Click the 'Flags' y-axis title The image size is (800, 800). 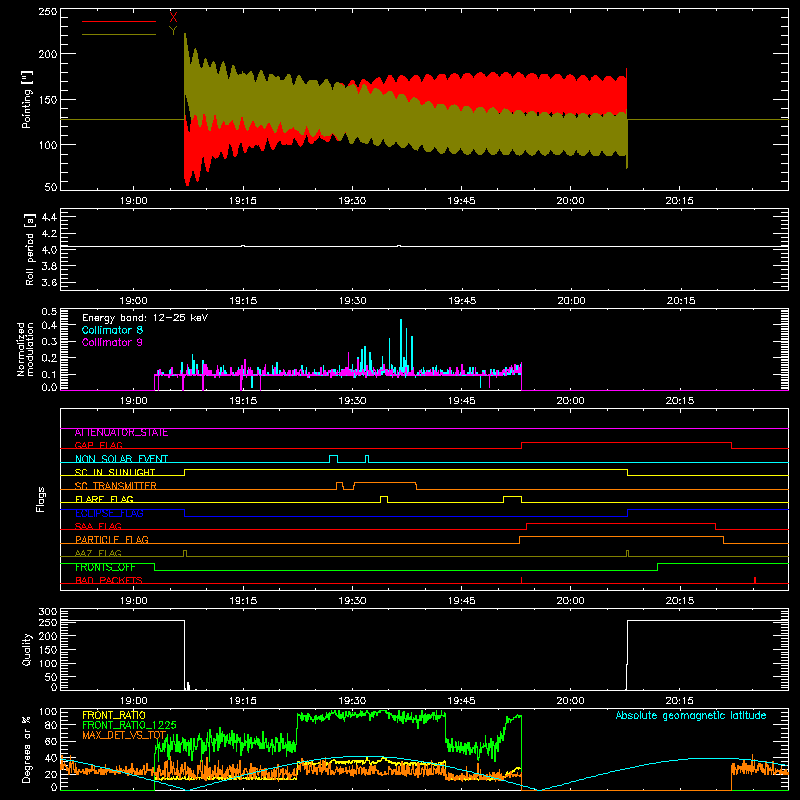click(41, 499)
